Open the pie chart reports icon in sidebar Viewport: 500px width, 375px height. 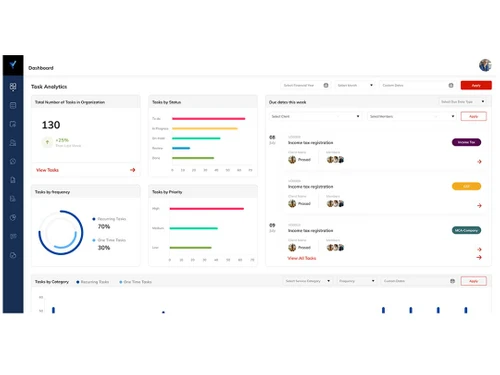[x=13, y=218]
